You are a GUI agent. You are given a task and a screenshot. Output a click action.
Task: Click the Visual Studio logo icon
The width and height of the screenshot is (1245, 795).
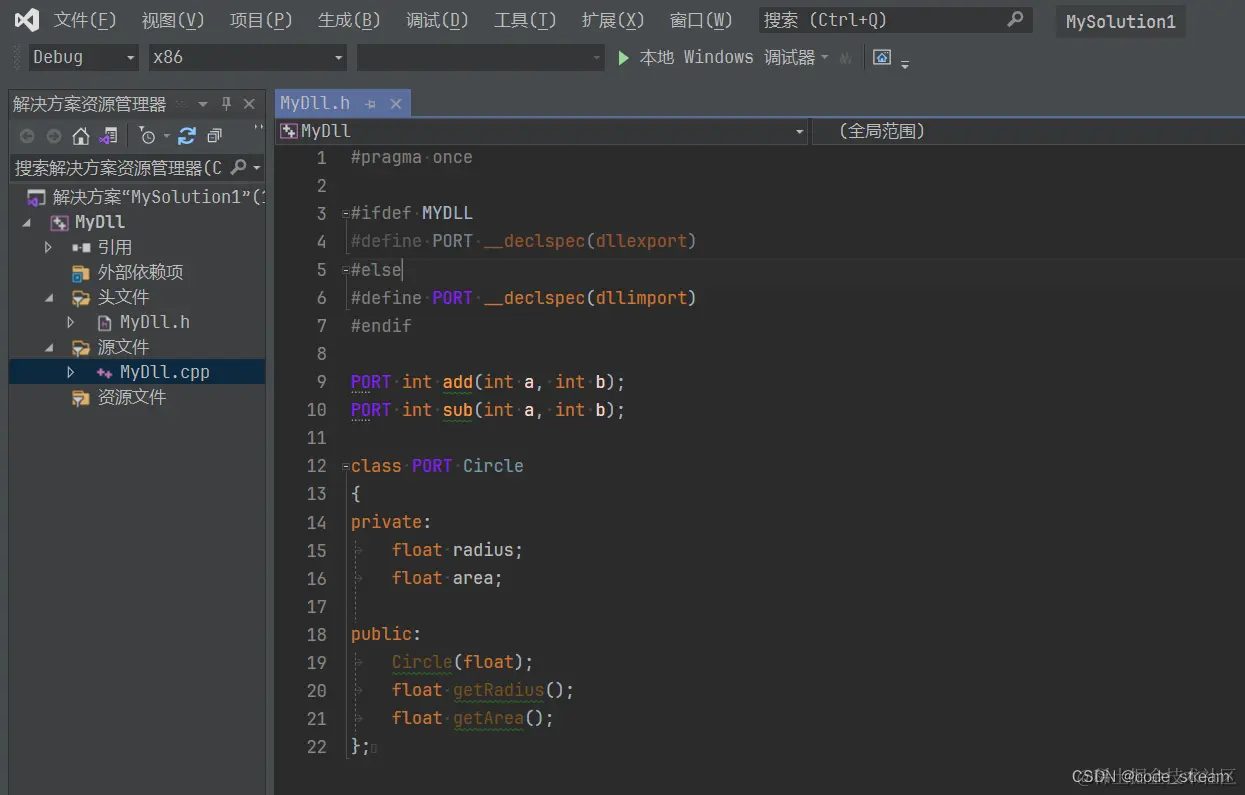click(27, 20)
